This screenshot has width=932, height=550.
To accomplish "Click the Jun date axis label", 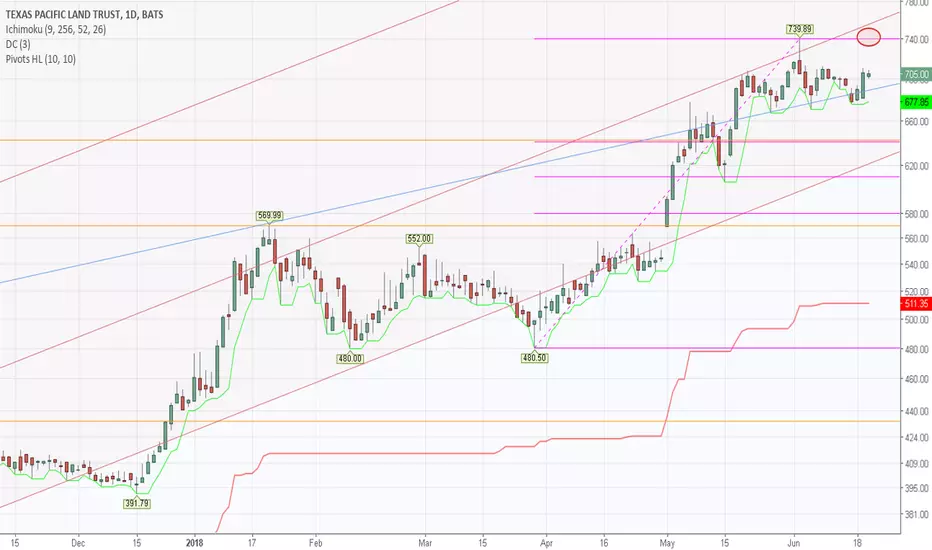I will [794, 543].
